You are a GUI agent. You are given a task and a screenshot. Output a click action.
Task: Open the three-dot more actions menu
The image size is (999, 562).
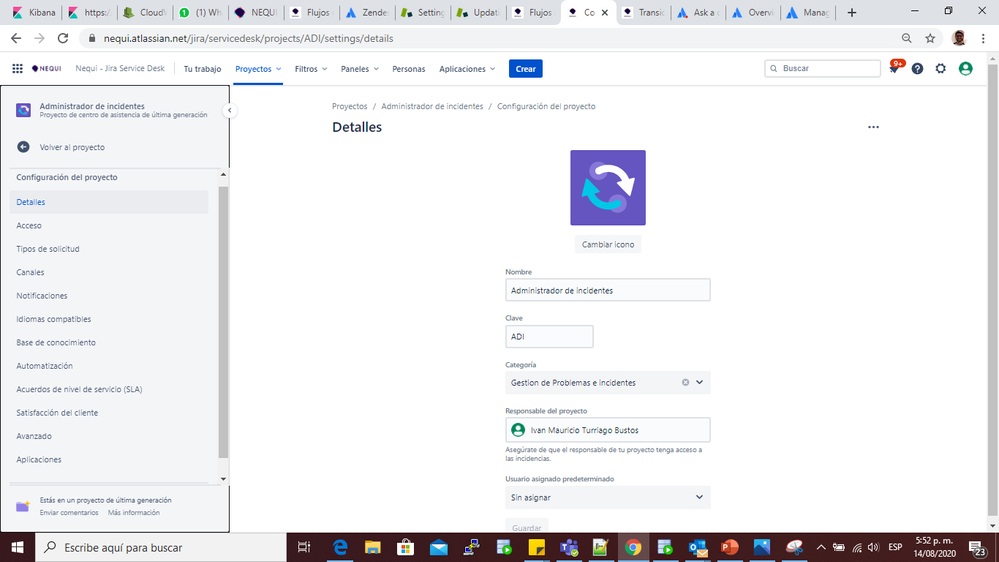873,128
